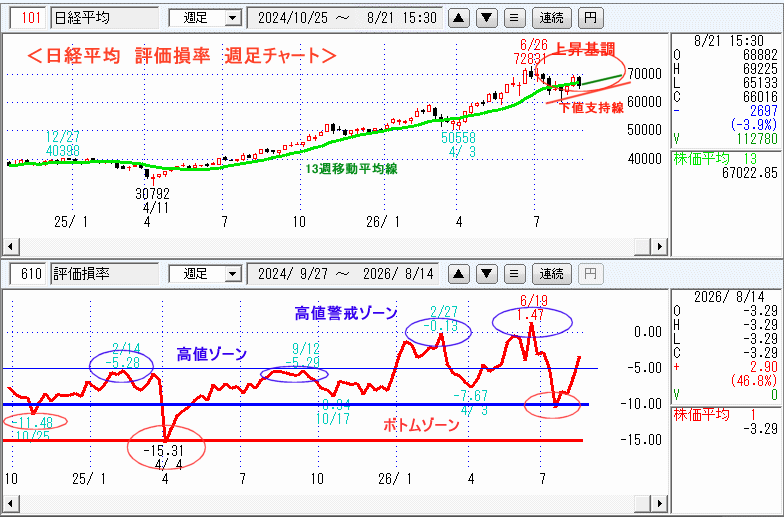The height and width of the screenshot is (517, 784).
Task: Open the list menu icon in Nikkei chart toolbar
Action: pos(514,18)
